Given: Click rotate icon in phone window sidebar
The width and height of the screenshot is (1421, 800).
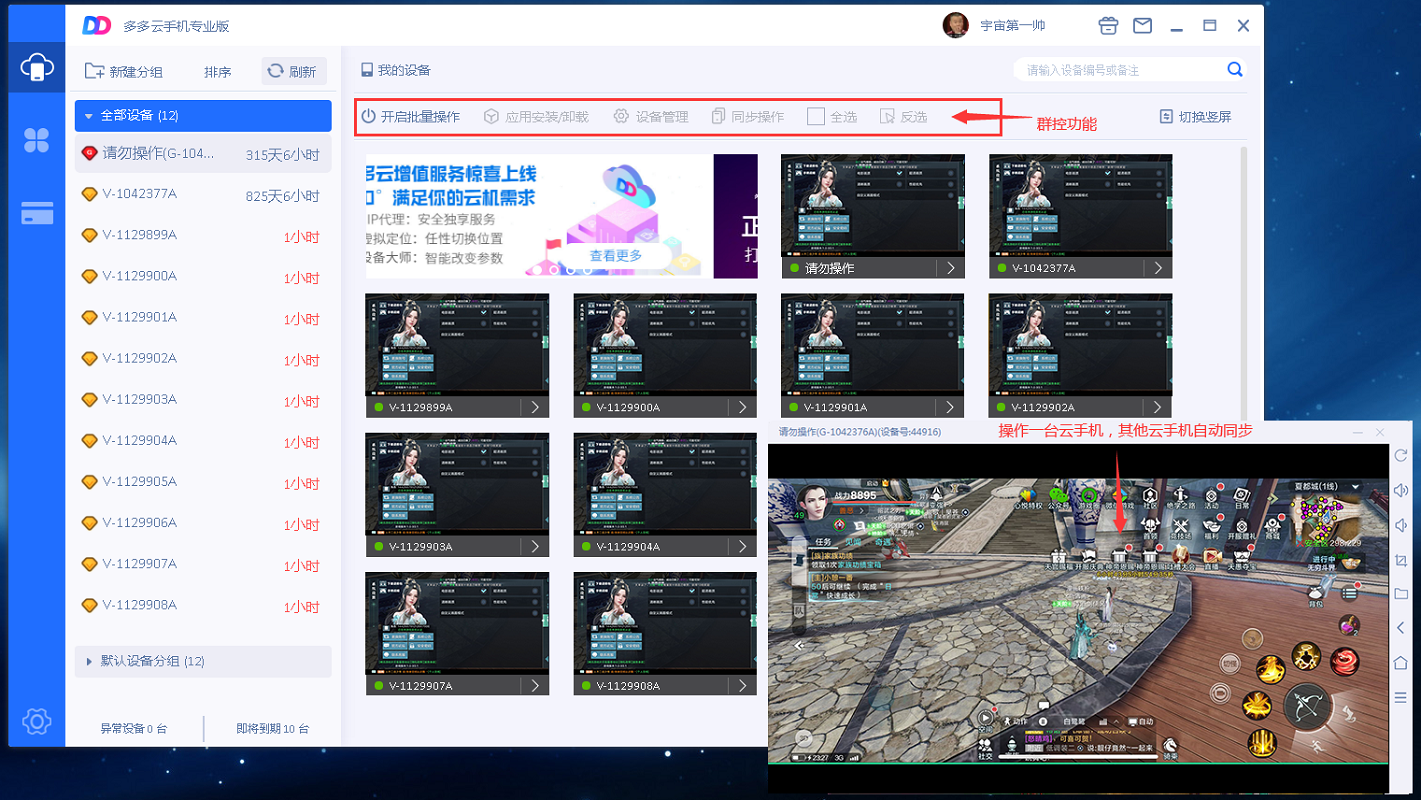Looking at the screenshot, I should click(x=1401, y=455).
